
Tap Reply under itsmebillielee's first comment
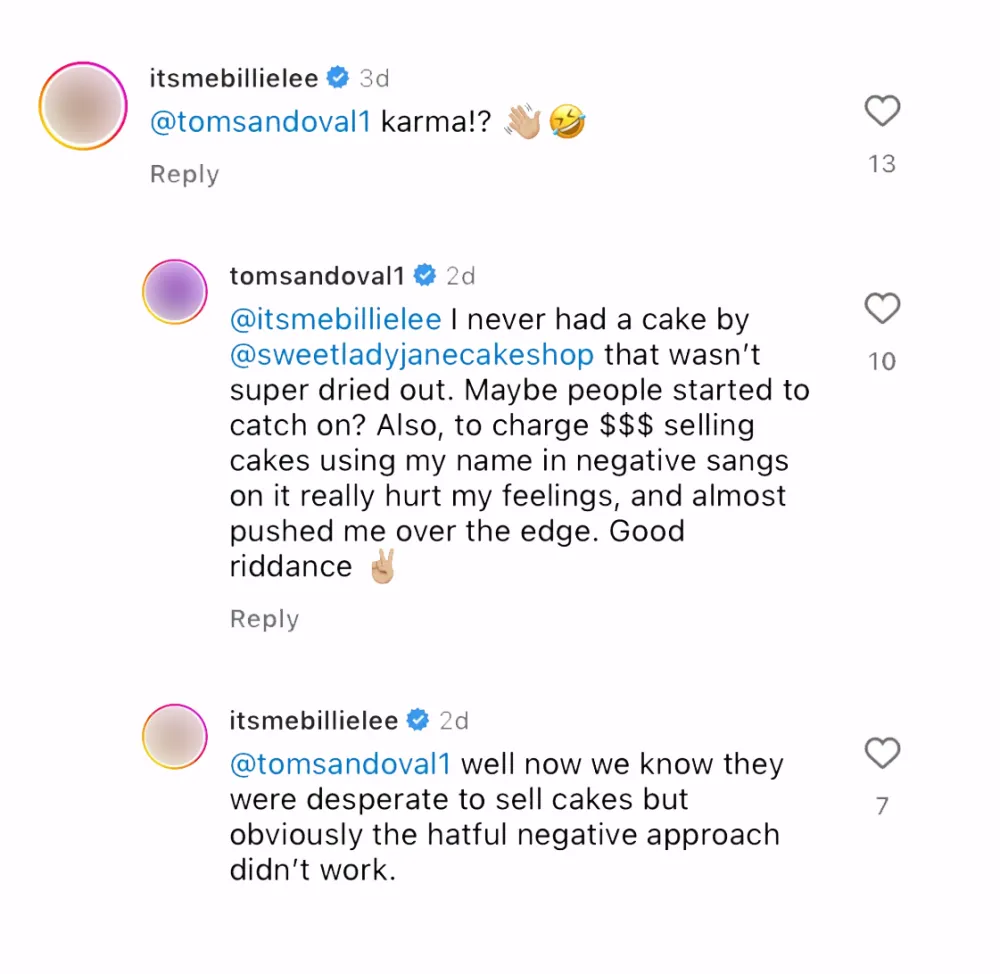coord(184,173)
